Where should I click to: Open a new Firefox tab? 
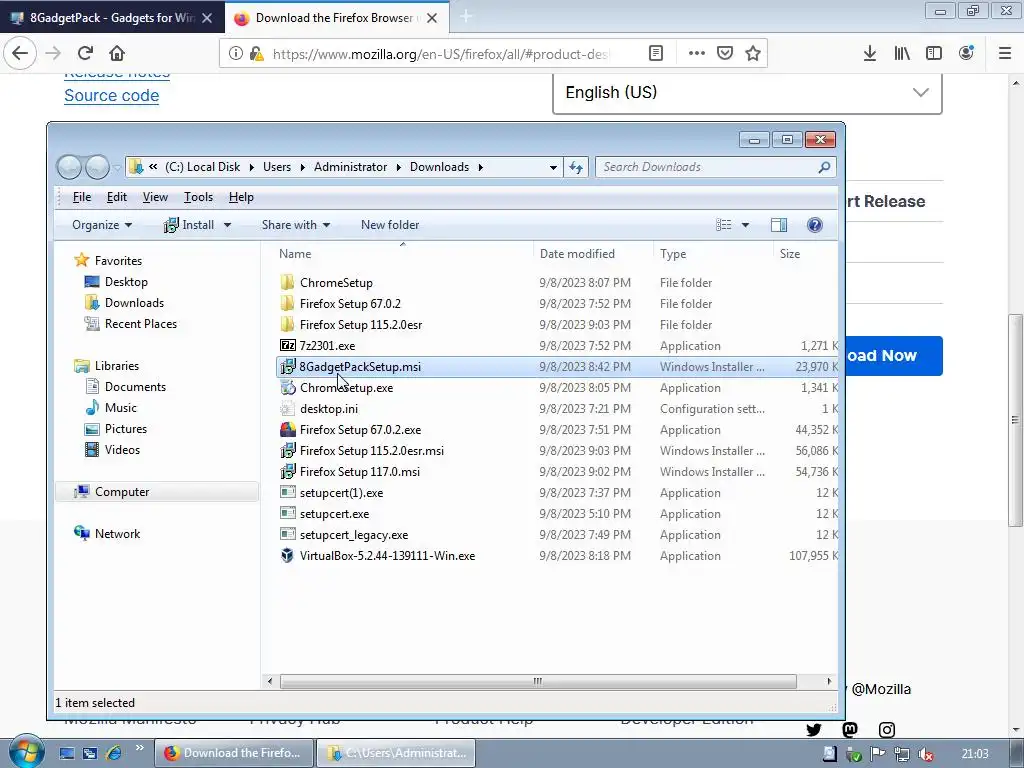[466, 17]
